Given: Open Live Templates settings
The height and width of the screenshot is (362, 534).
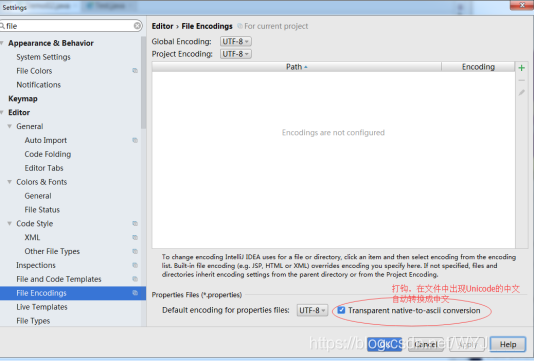Looking at the screenshot, I should pos(42,307).
